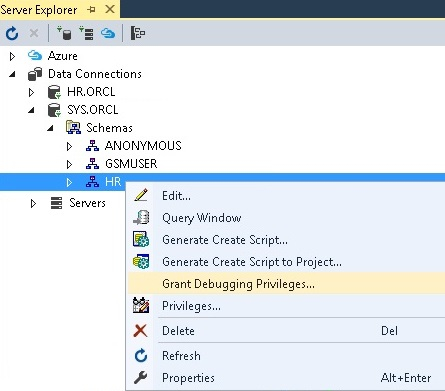This screenshot has height=391, width=445.
Task: Click the SYS.ORCL database icon
Action: 54,110
